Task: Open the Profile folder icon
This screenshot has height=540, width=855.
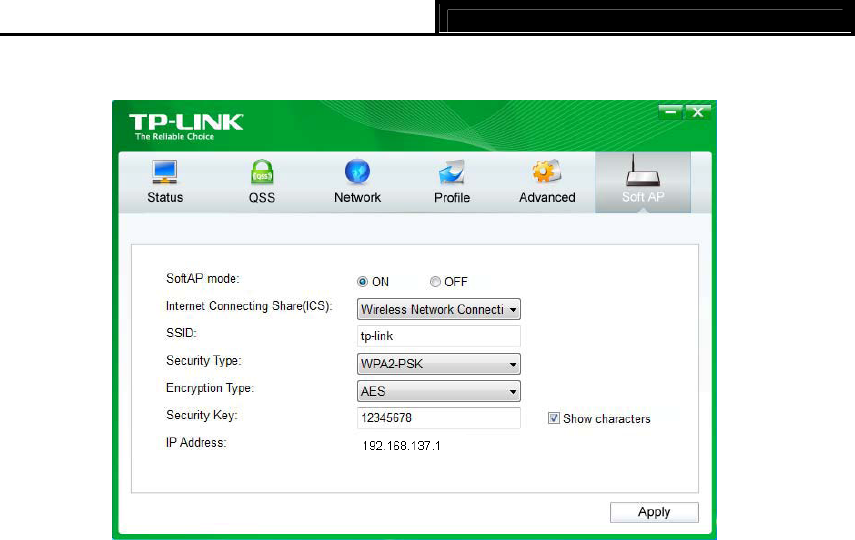Action: [x=451, y=172]
